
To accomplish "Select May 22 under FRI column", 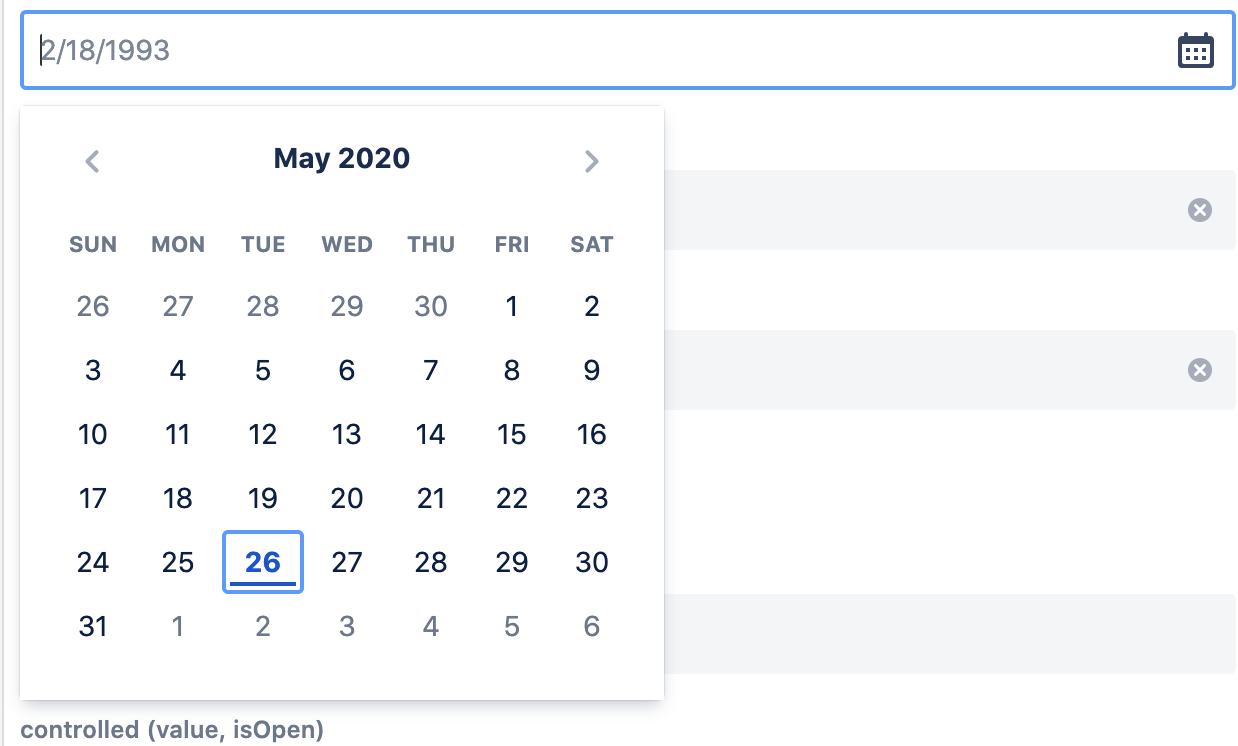I will pyautogui.click(x=511, y=498).
